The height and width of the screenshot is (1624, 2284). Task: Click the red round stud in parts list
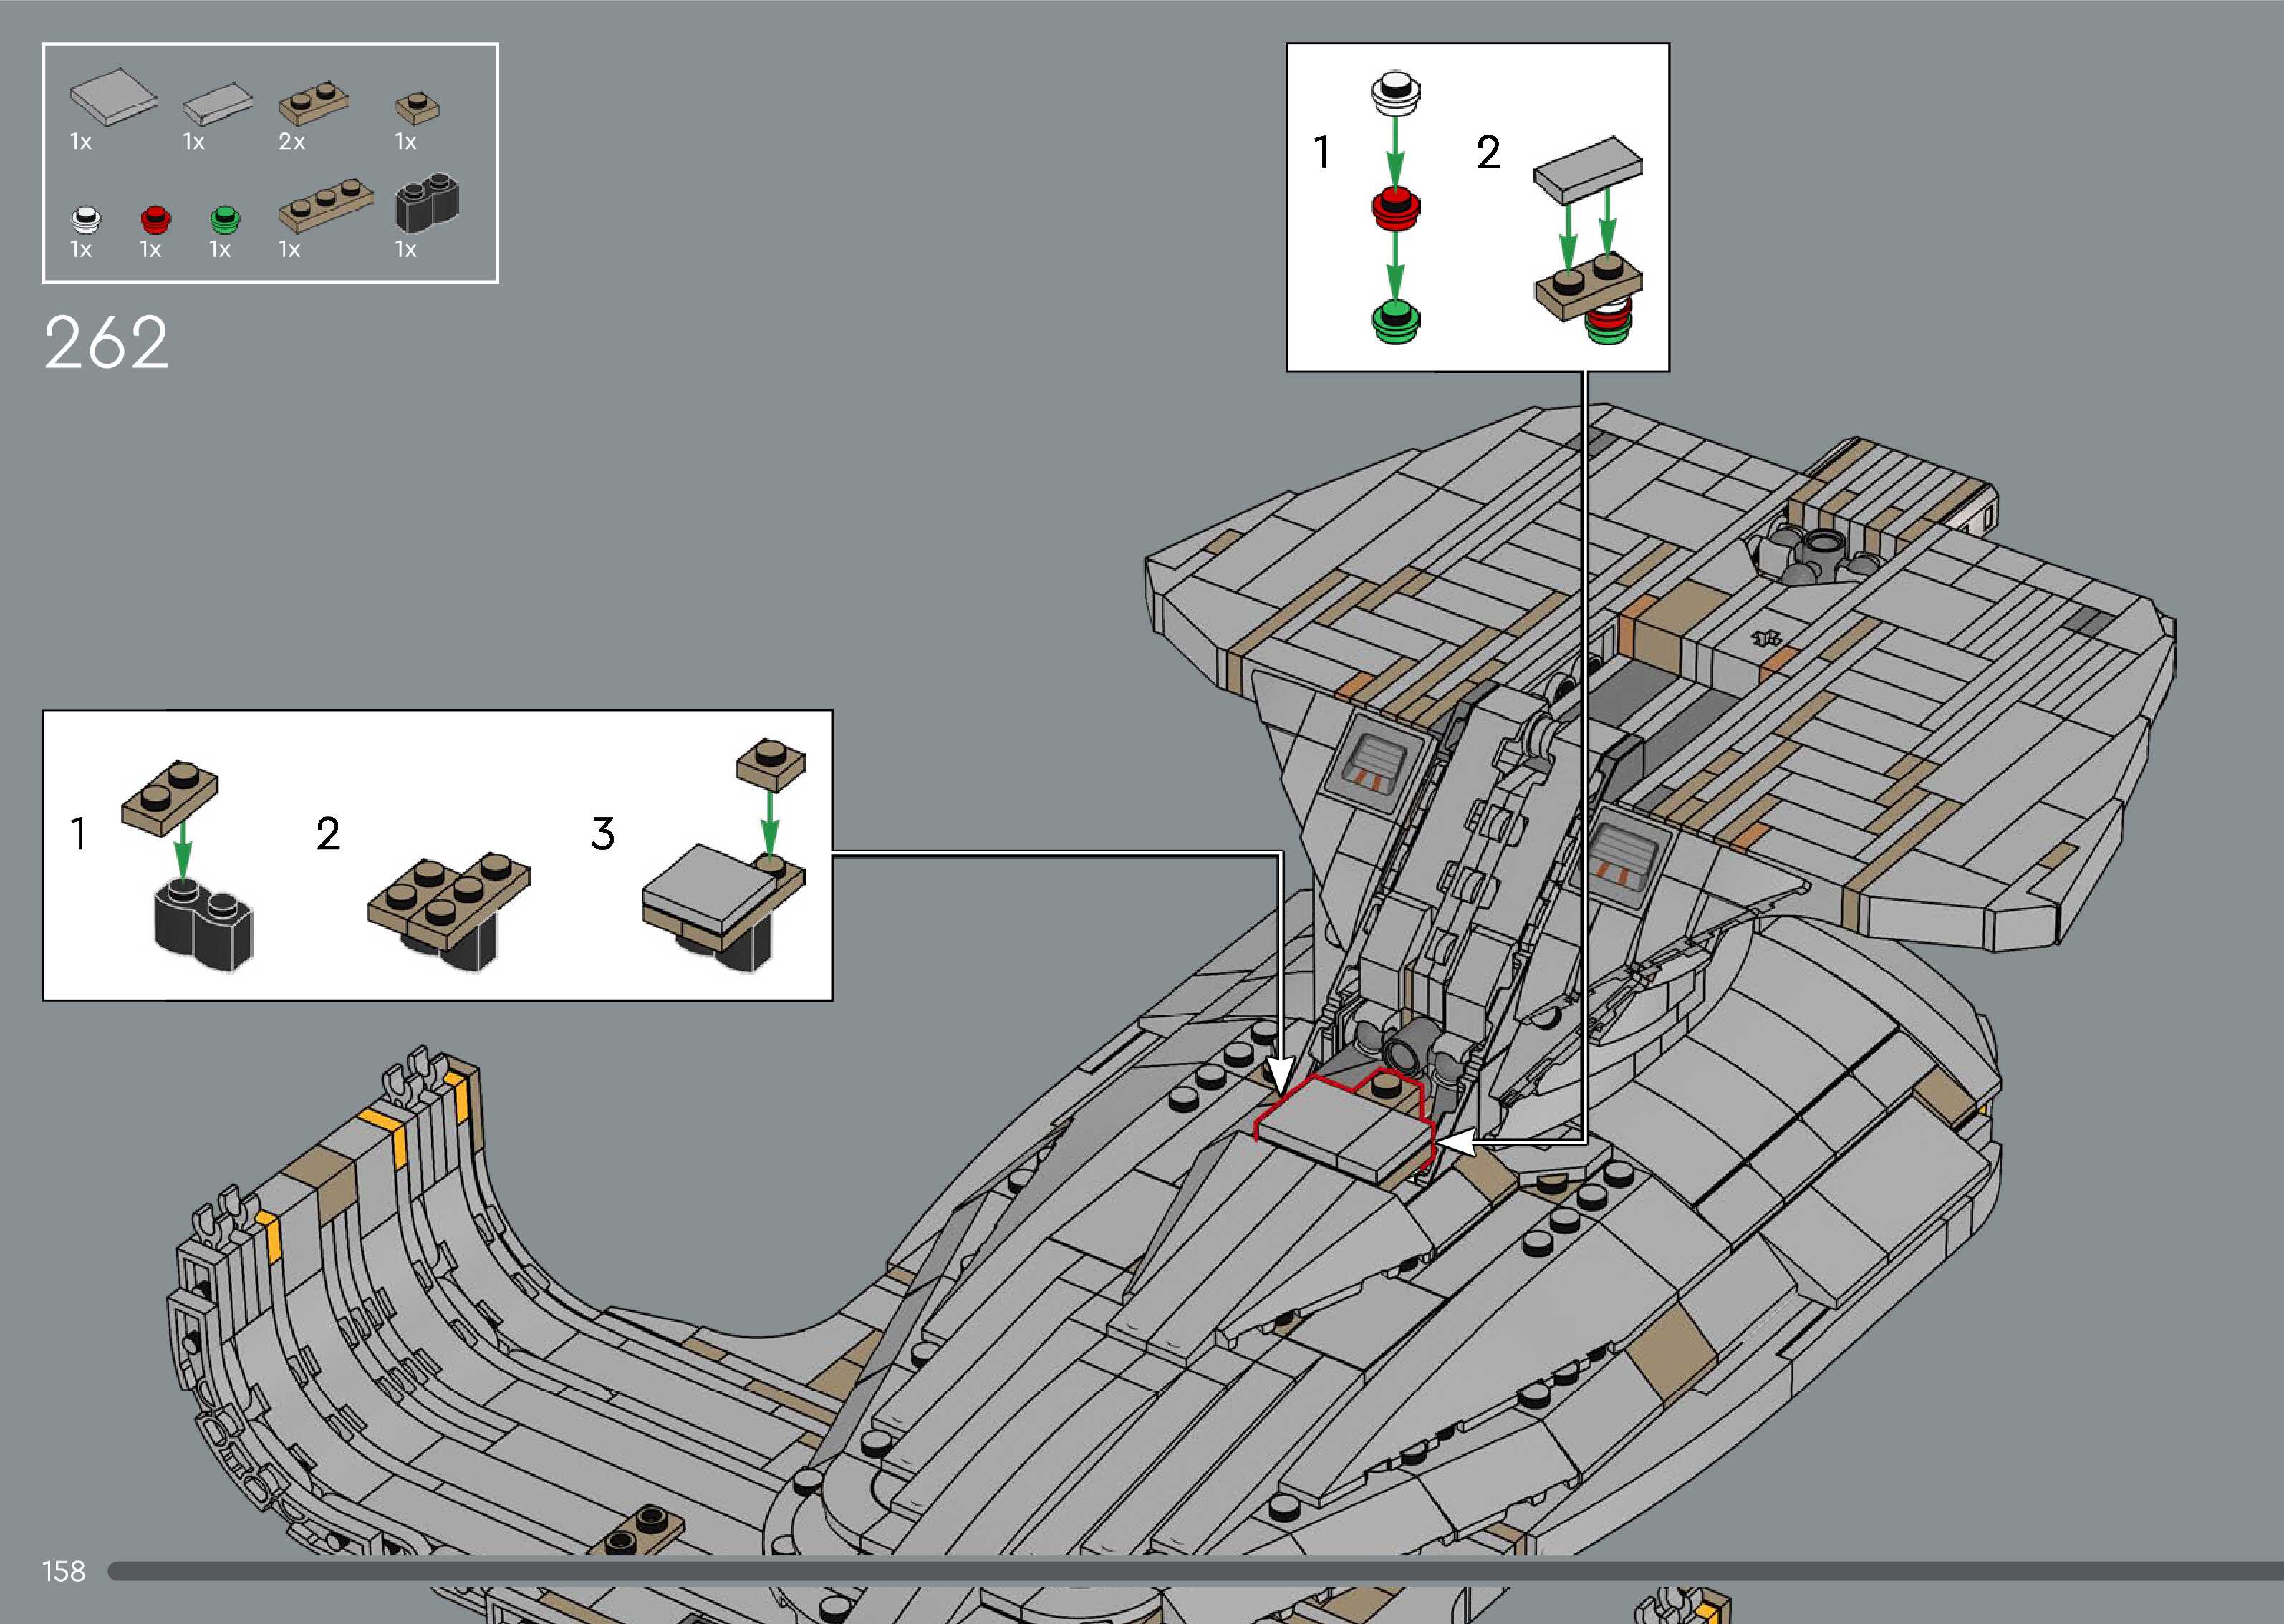pyautogui.click(x=156, y=218)
